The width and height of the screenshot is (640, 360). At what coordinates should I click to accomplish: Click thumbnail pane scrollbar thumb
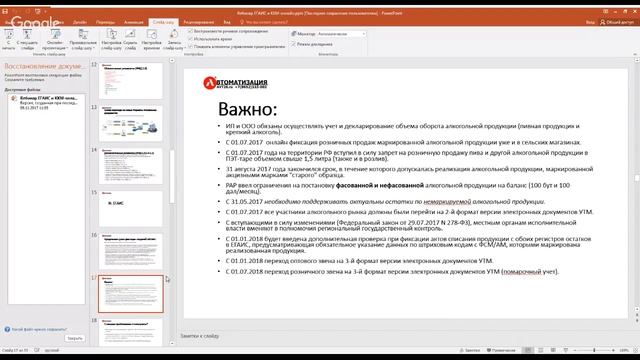click(x=172, y=176)
